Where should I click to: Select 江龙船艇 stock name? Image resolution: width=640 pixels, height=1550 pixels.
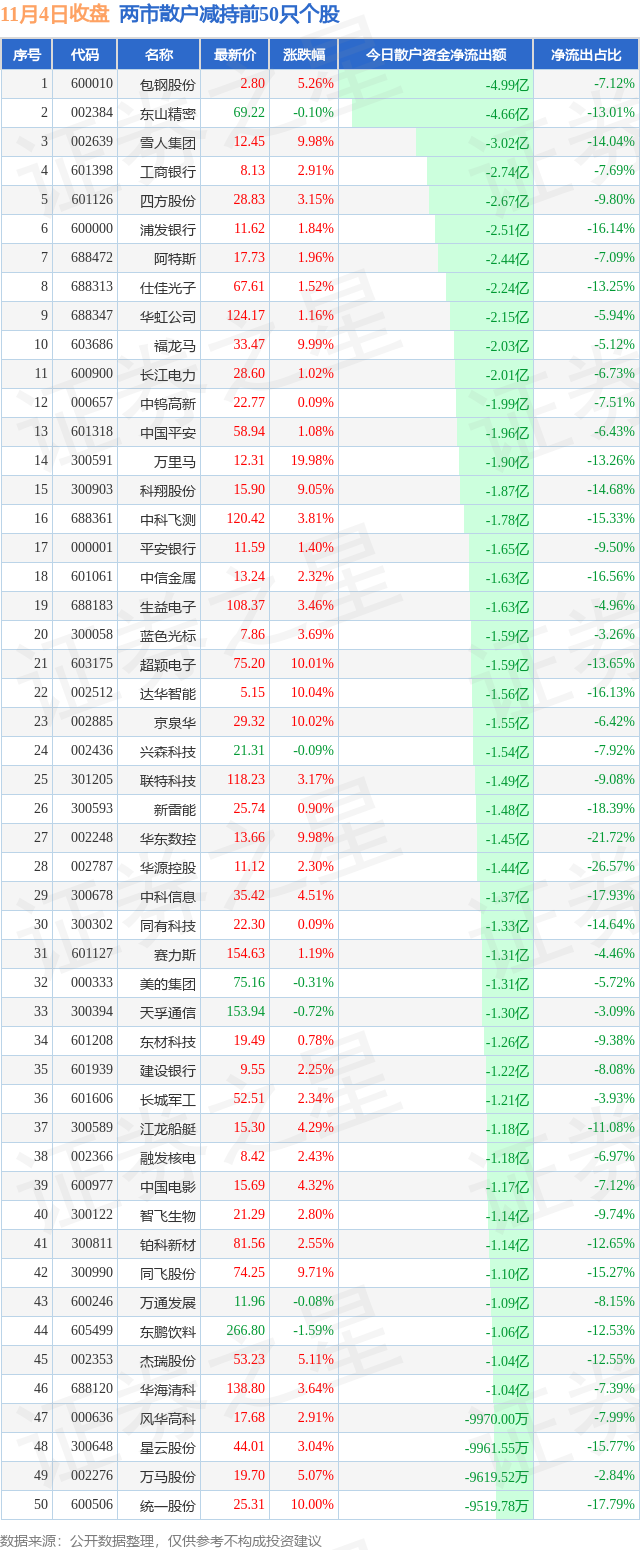170,1129
